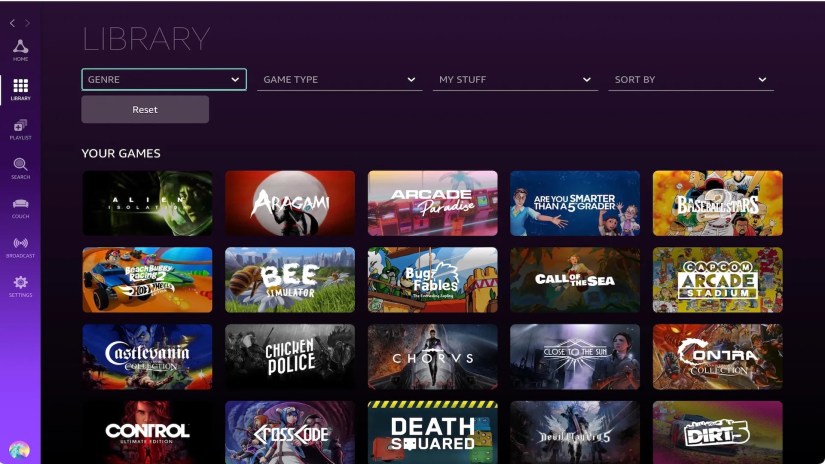Select Castlevania Collection tile
Viewport: 825px width, 464px height.
click(x=147, y=357)
